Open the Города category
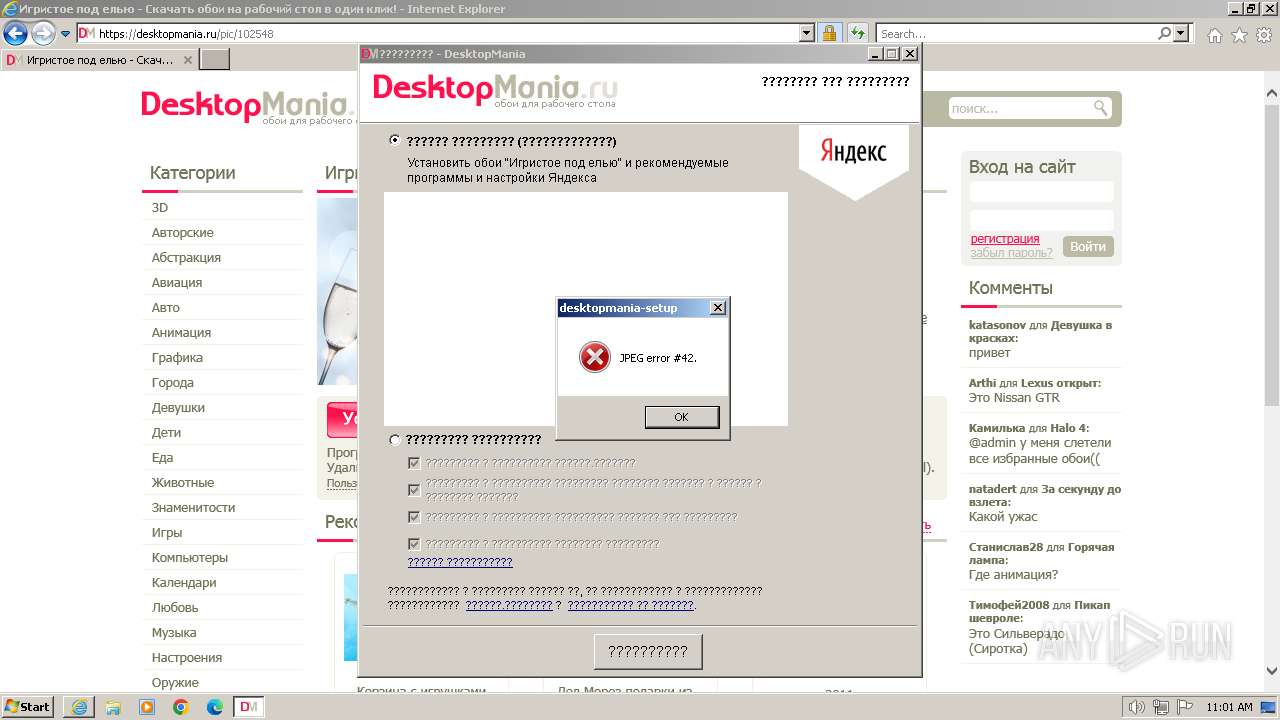 point(173,382)
